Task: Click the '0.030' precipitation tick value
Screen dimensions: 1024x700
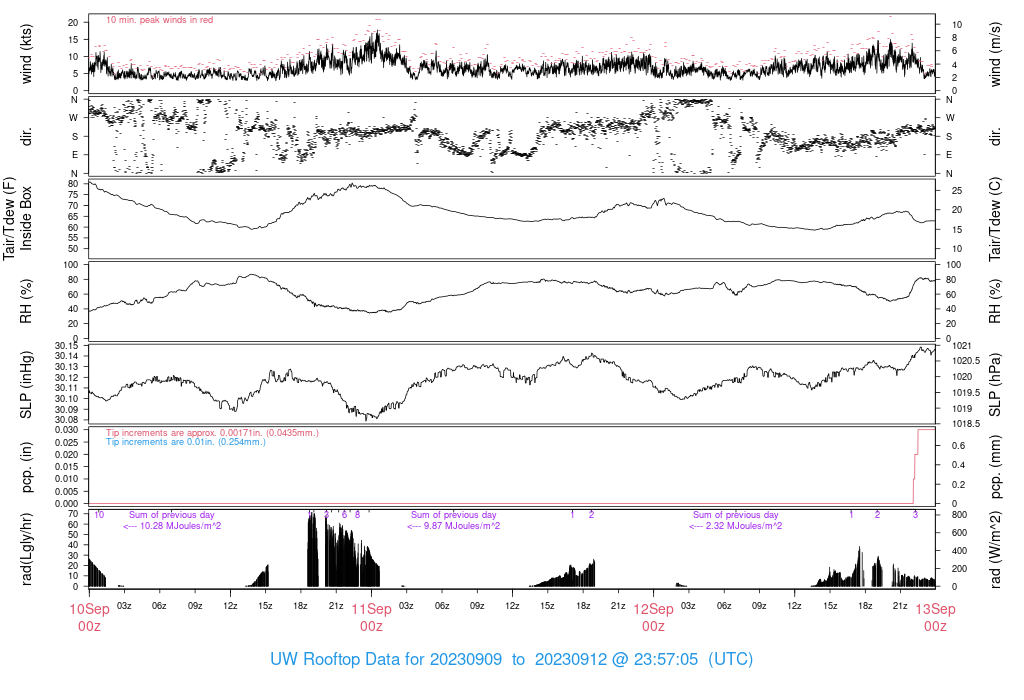Action: click(x=67, y=430)
